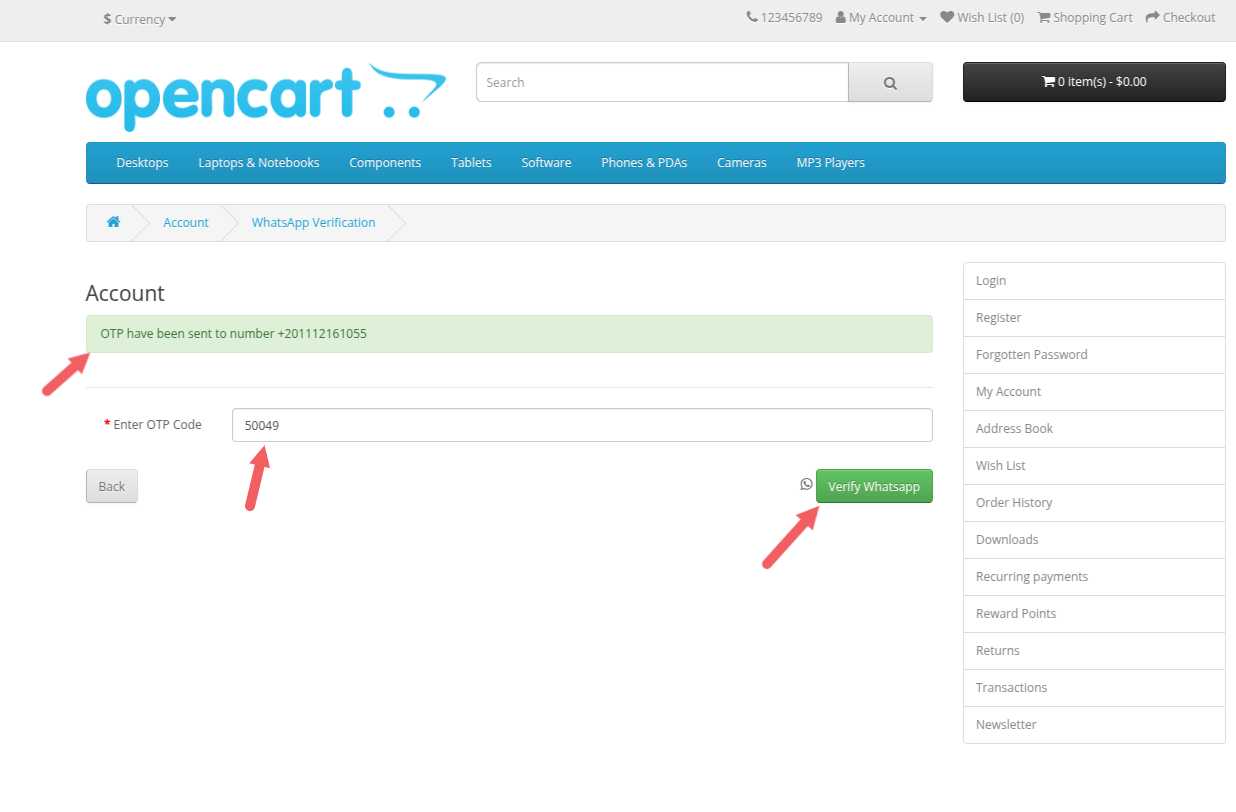The image size is (1236, 812).
Task: Select Cameras in navigation bar
Action: tap(742, 162)
